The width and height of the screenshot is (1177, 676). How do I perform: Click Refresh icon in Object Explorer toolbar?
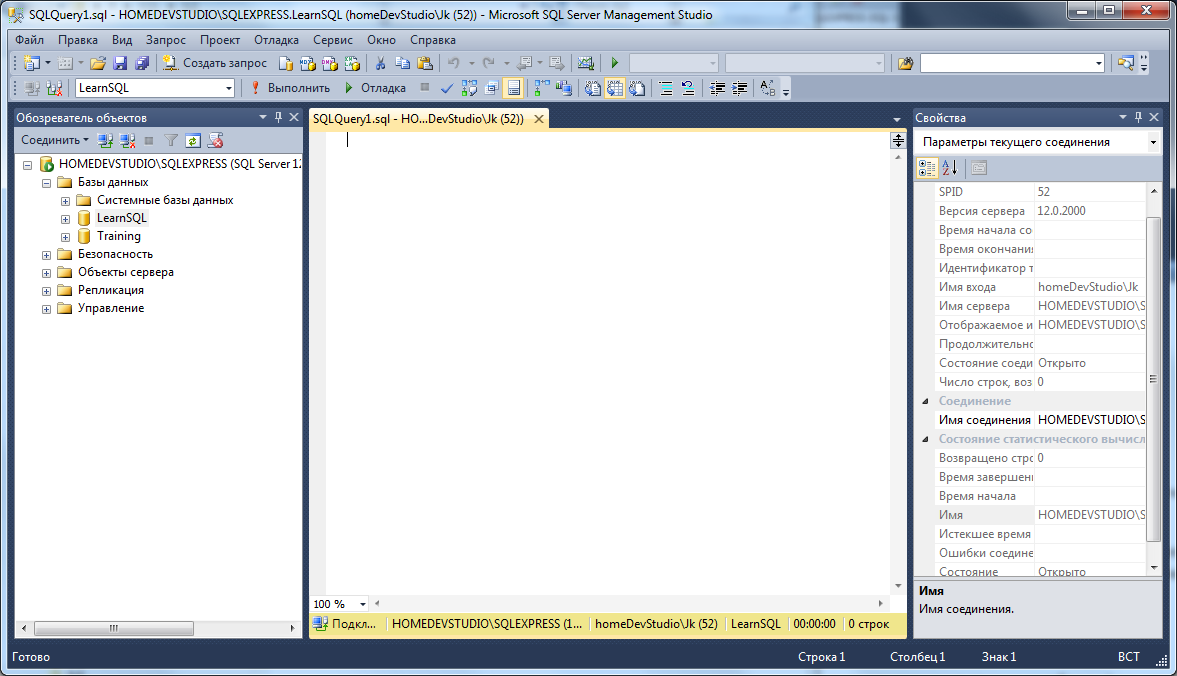click(193, 140)
